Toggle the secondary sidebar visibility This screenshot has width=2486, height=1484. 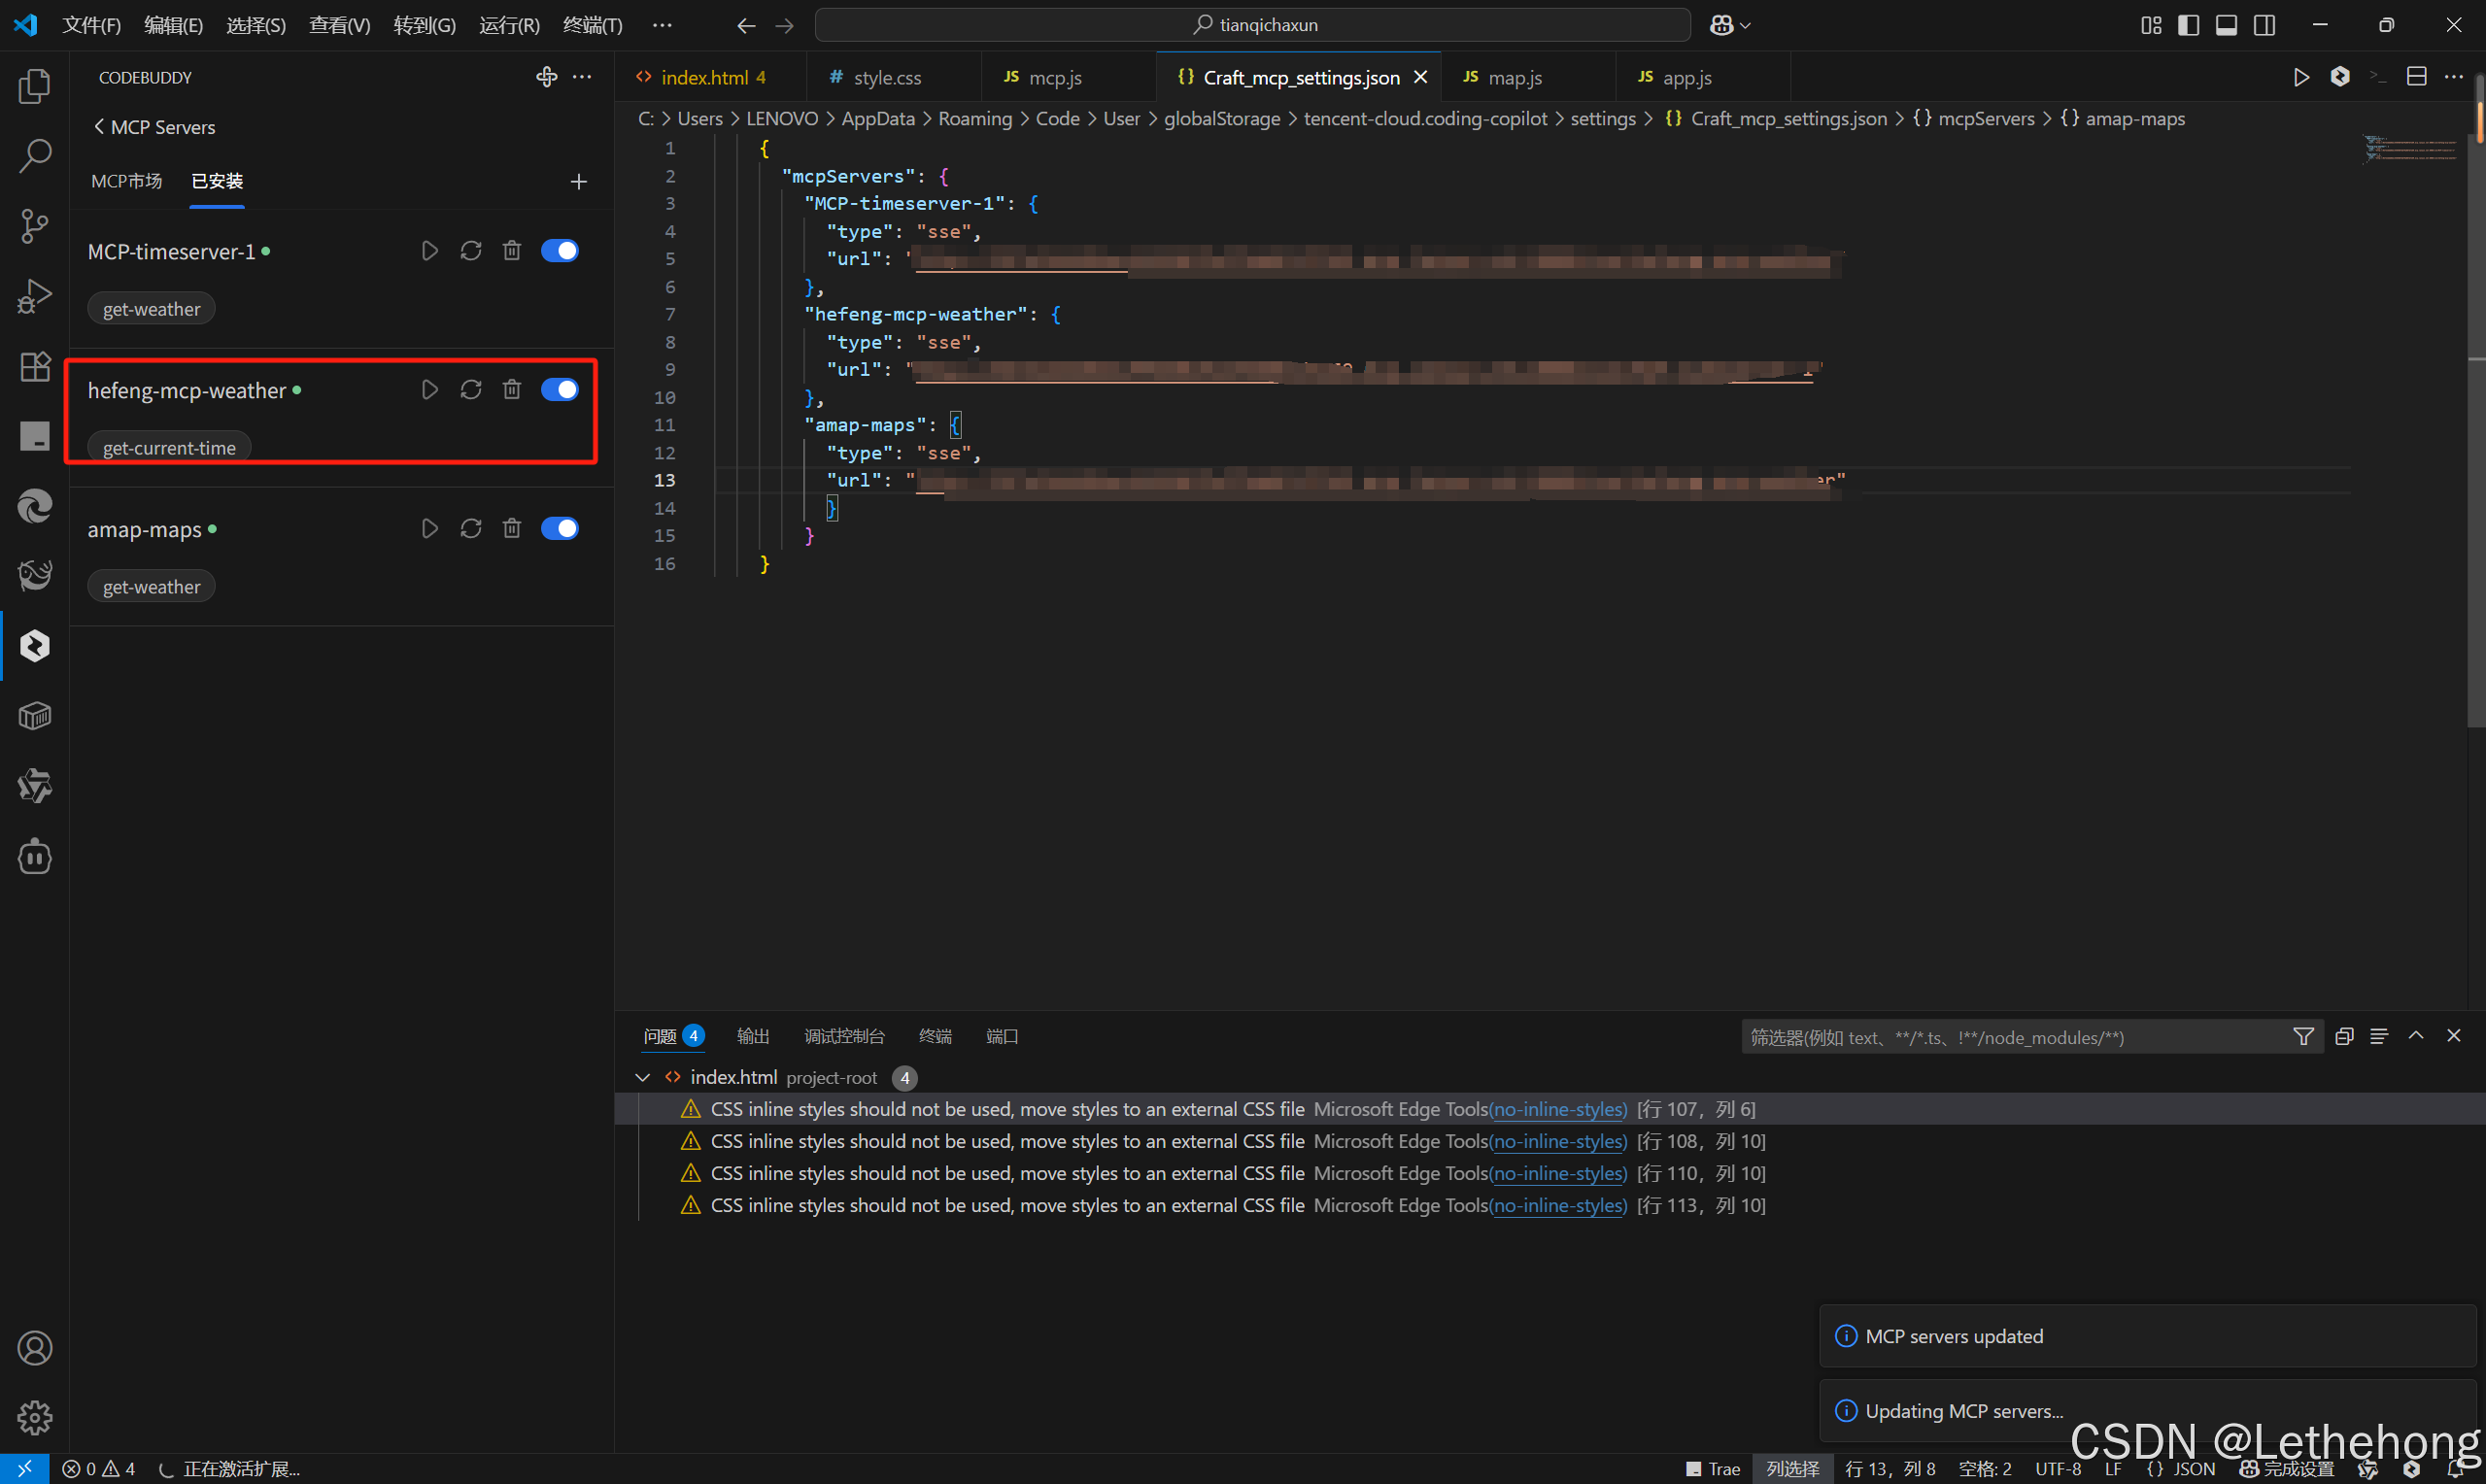(2265, 25)
